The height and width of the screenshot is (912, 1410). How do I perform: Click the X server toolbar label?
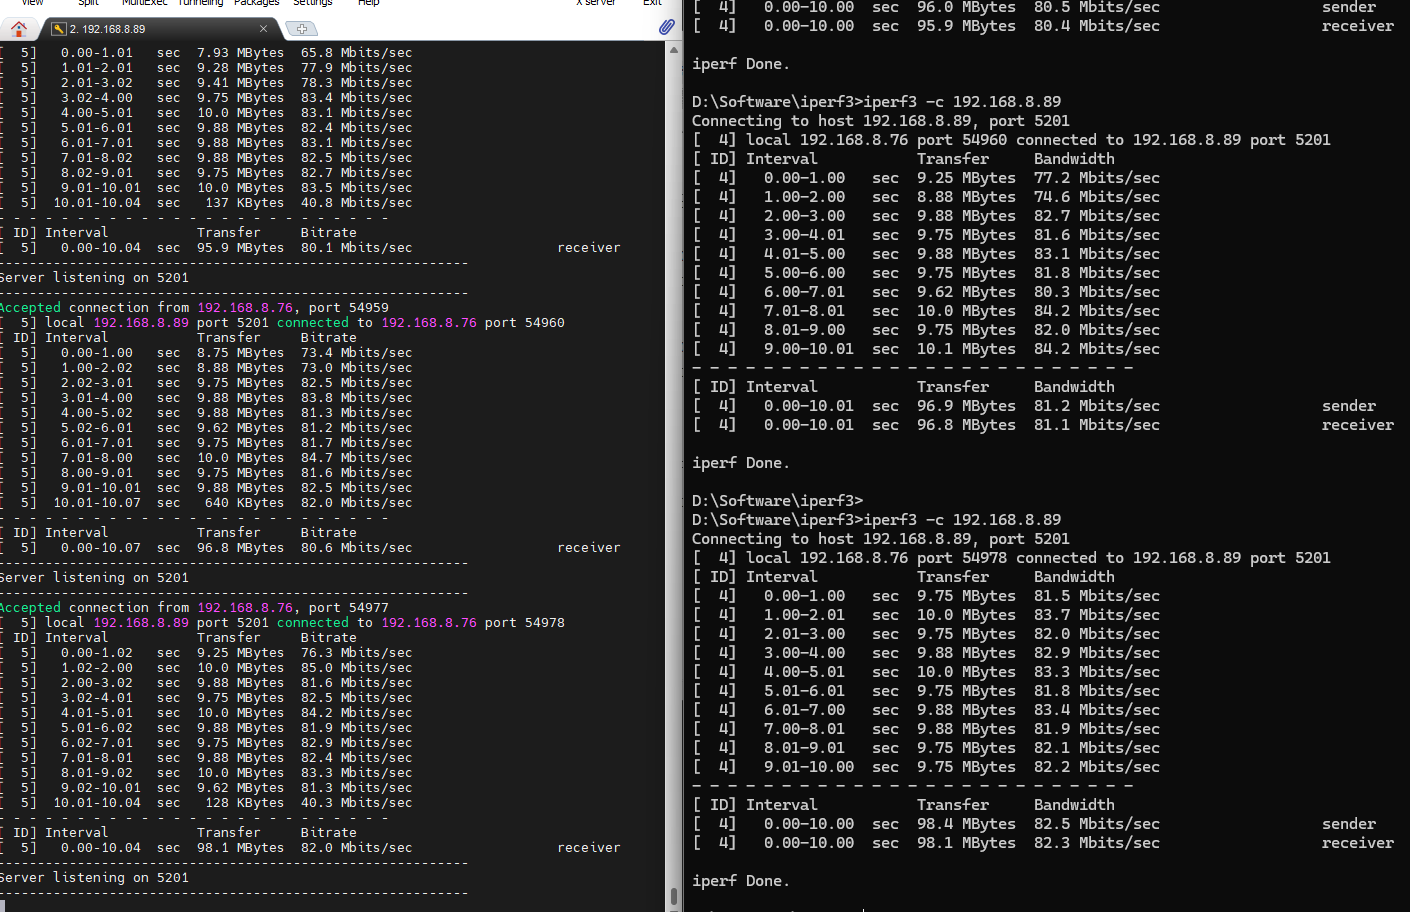point(596,3)
